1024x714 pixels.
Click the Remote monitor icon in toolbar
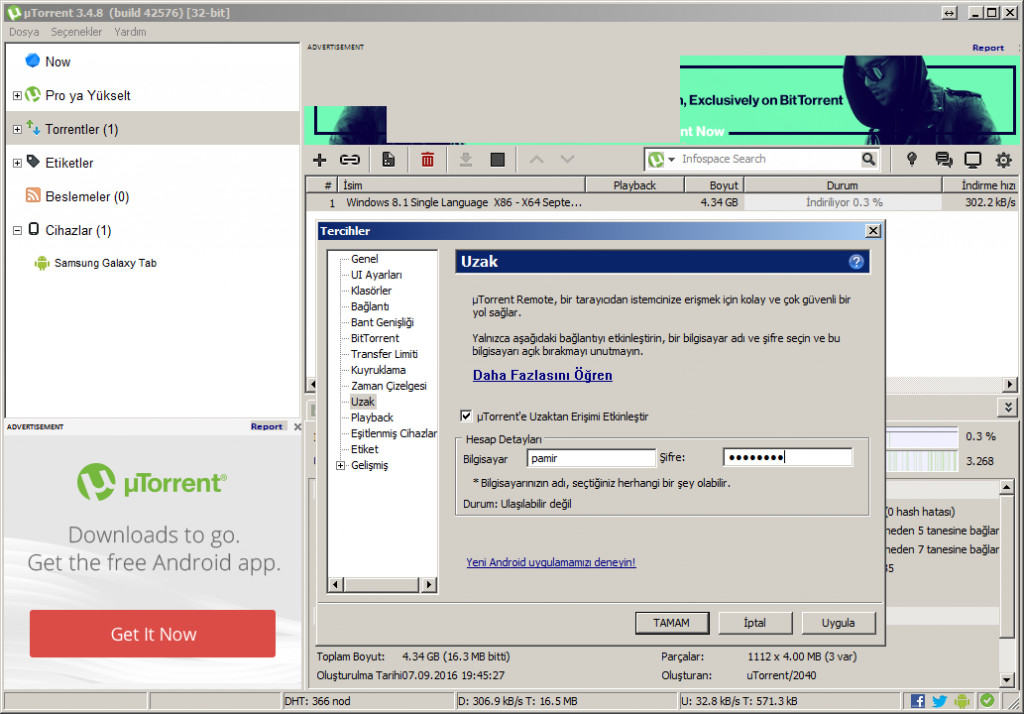coord(973,159)
